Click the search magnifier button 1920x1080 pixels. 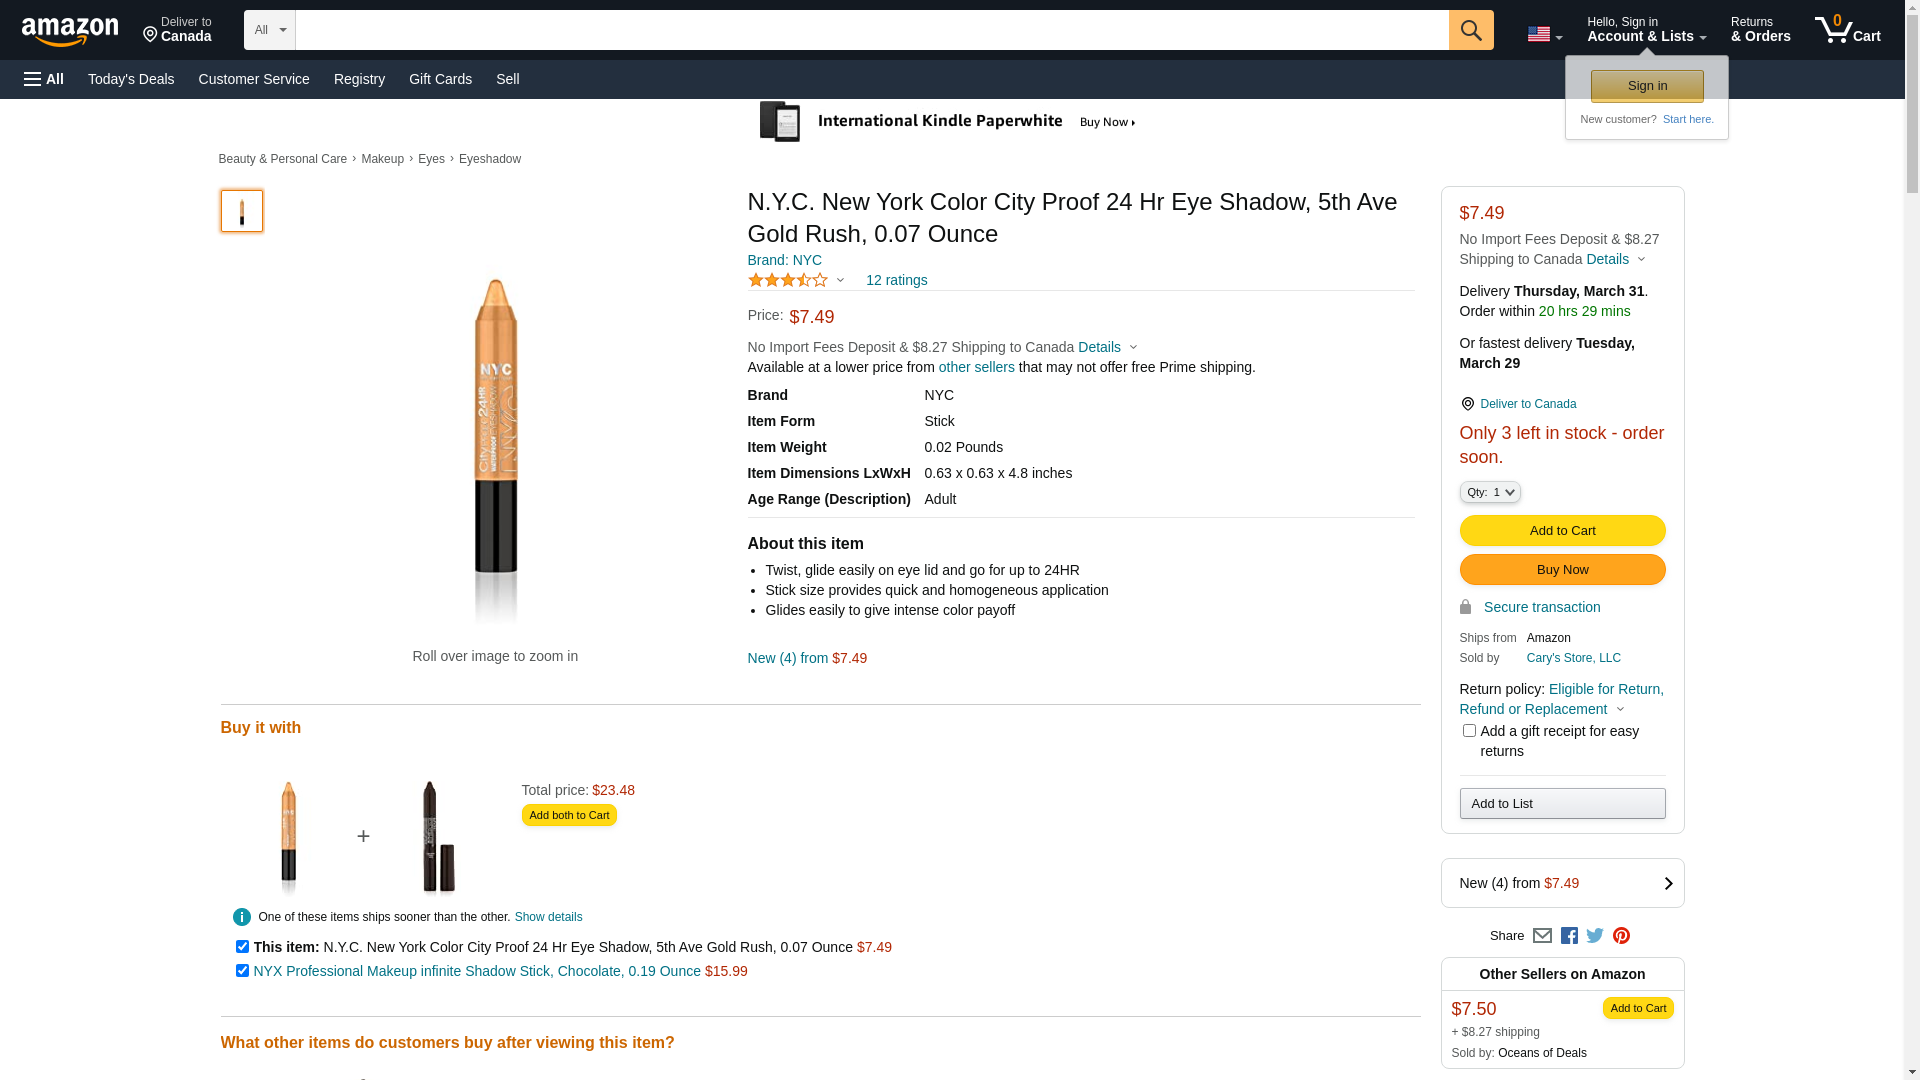pos(1470,30)
